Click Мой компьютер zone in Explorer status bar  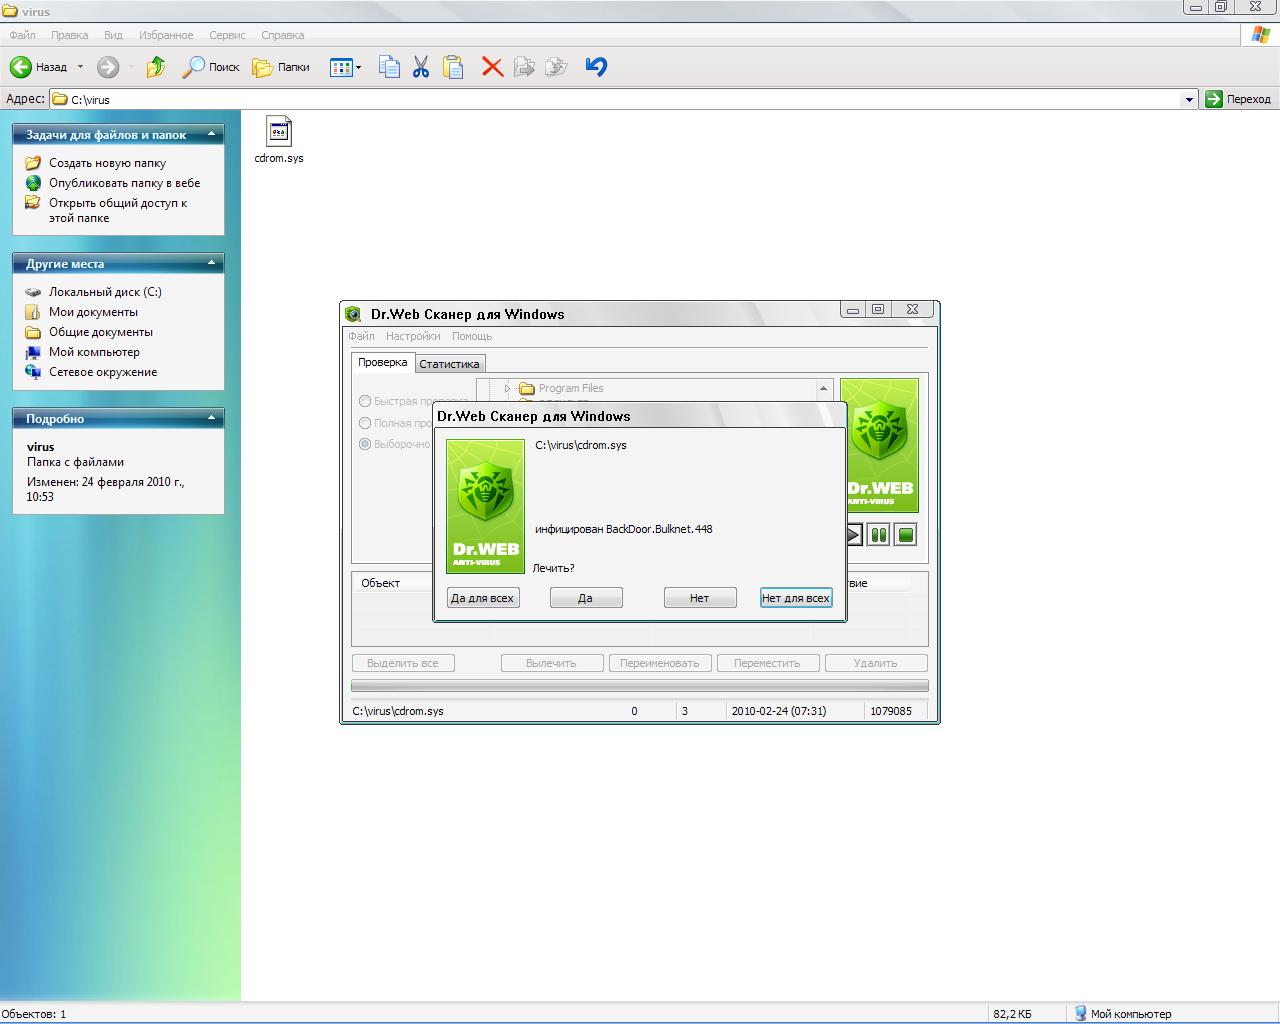click(x=1122, y=1014)
